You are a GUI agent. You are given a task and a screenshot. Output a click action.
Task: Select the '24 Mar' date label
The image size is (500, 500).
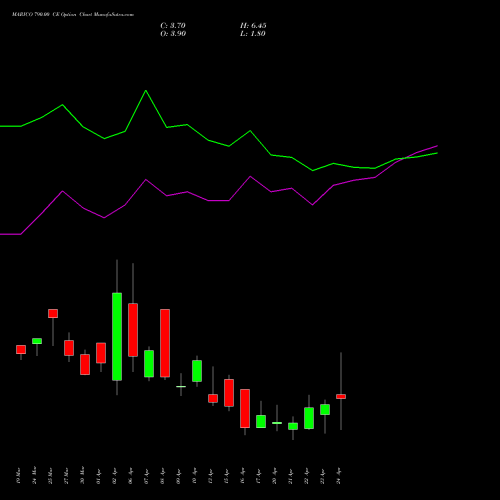(x=34, y=475)
